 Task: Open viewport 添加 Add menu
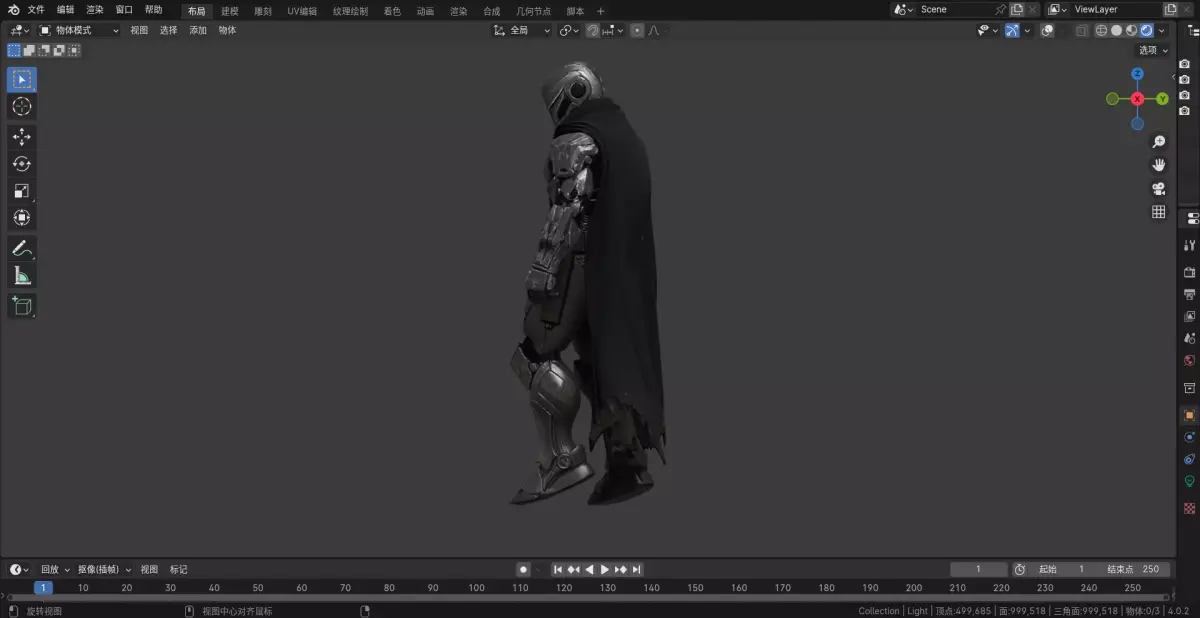pos(198,30)
